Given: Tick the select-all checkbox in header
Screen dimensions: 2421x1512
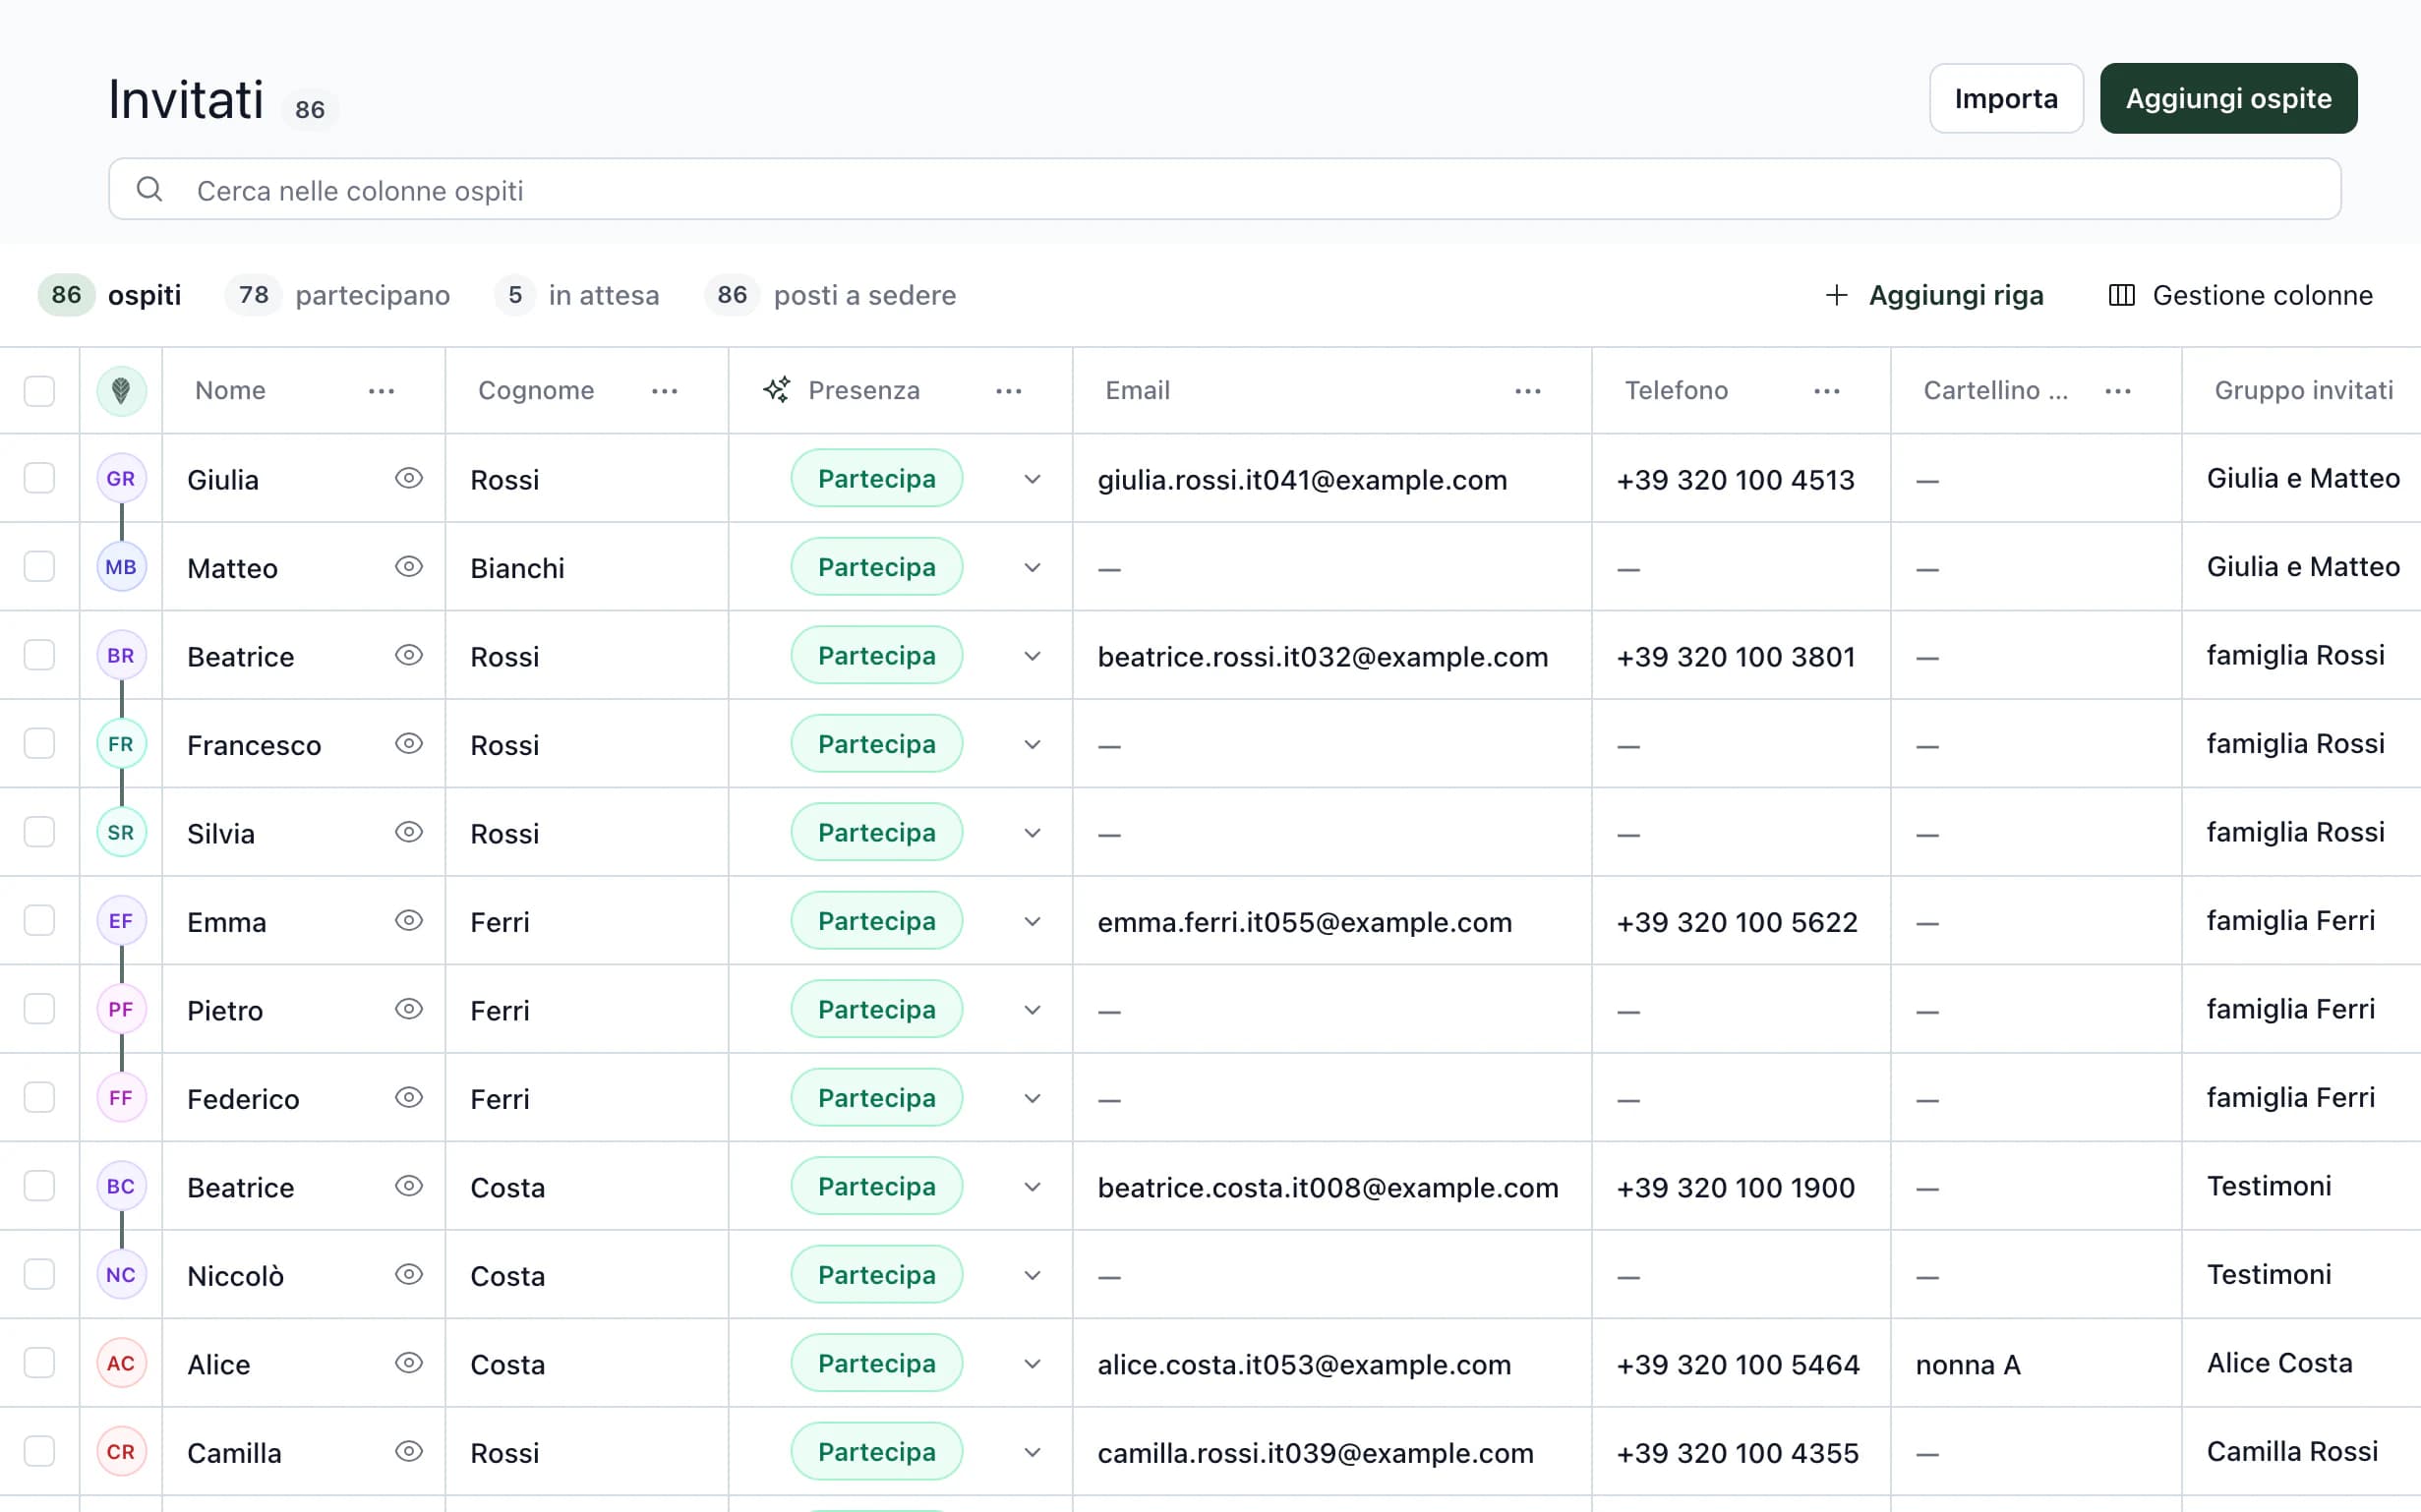Looking at the screenshot, I should point(39,391).
